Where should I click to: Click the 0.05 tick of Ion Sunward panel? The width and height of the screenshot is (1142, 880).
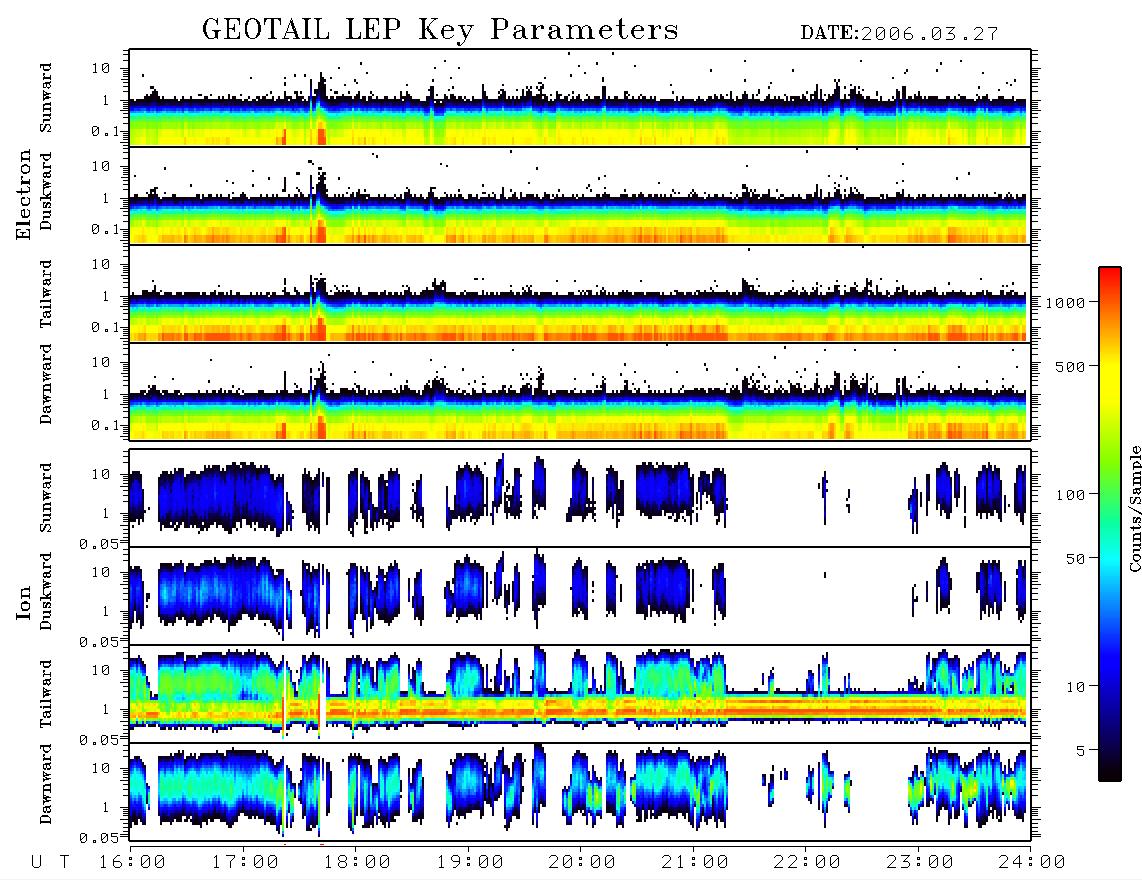tap(99, 543)
